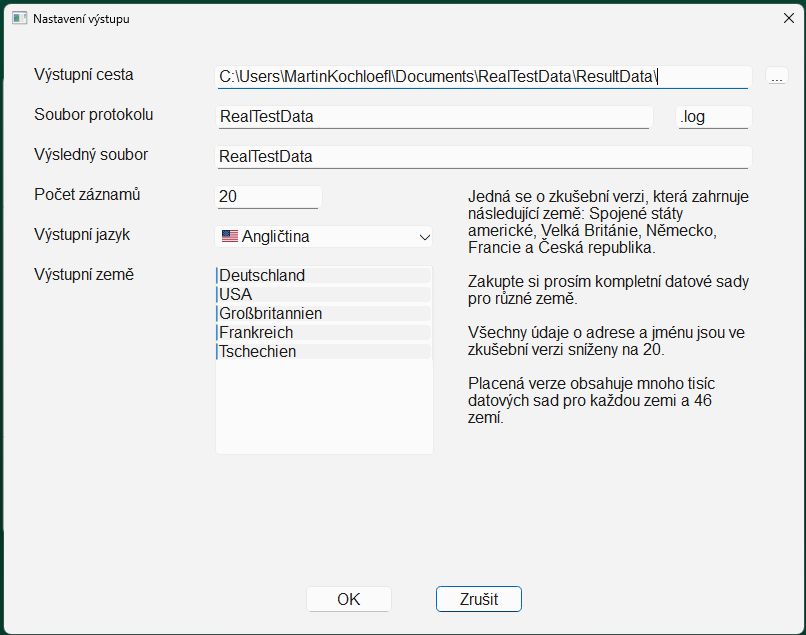This screenshot has height=635, width=806.
Task: Open the Angličtina language combo box
Action: (x=324, y=237)
